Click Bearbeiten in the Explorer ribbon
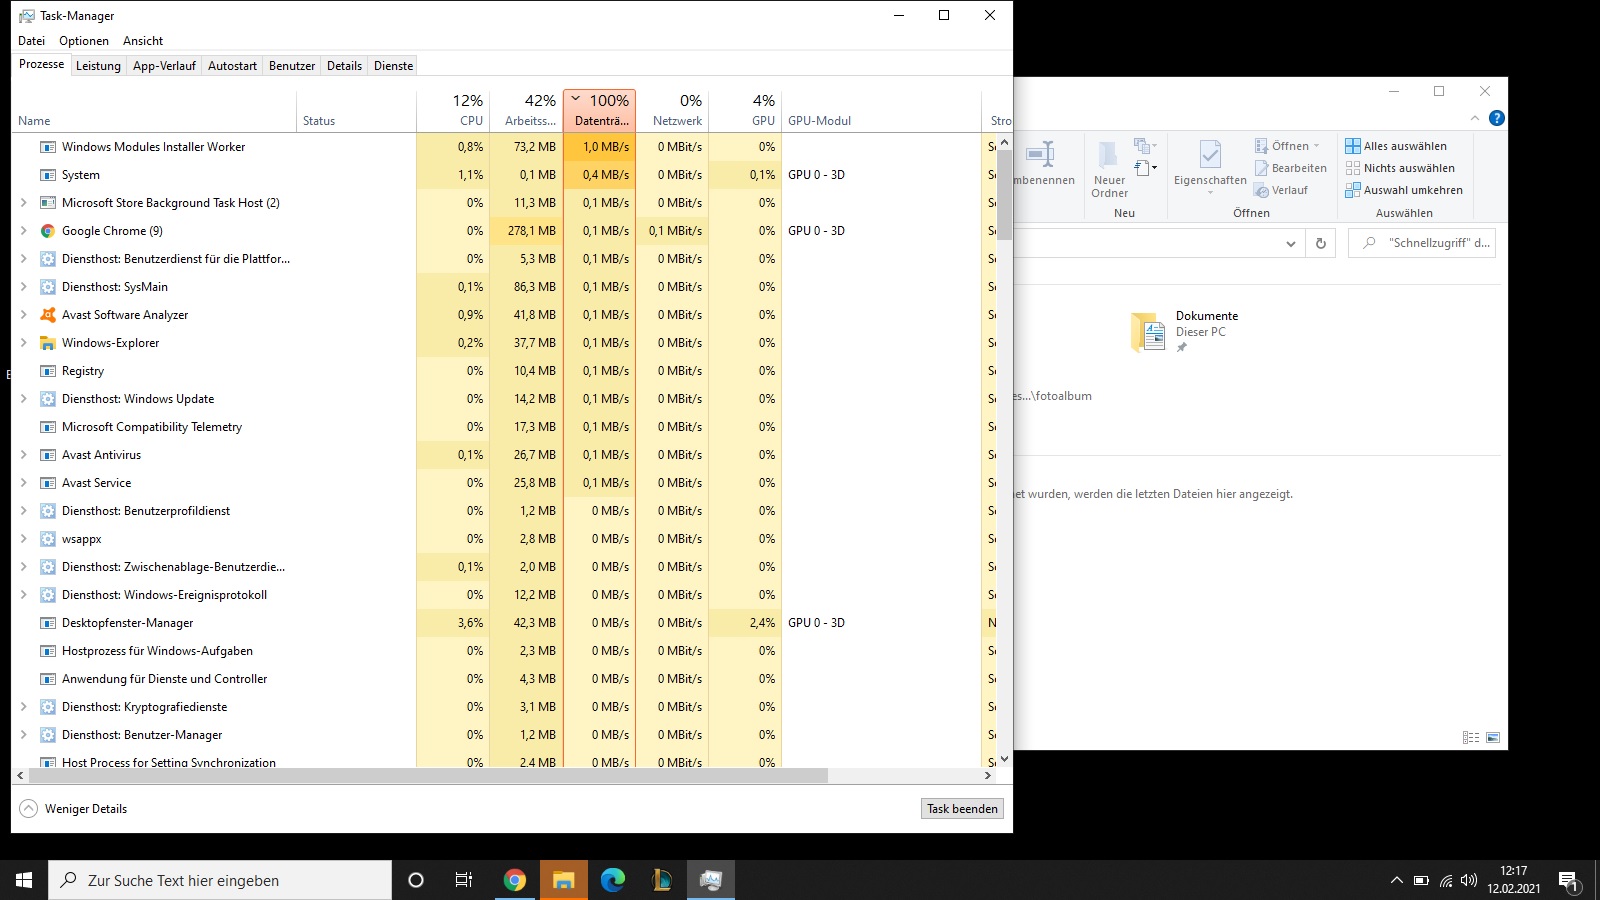Viewport: 1600px width, 900px height. [x=1291, y=168]
